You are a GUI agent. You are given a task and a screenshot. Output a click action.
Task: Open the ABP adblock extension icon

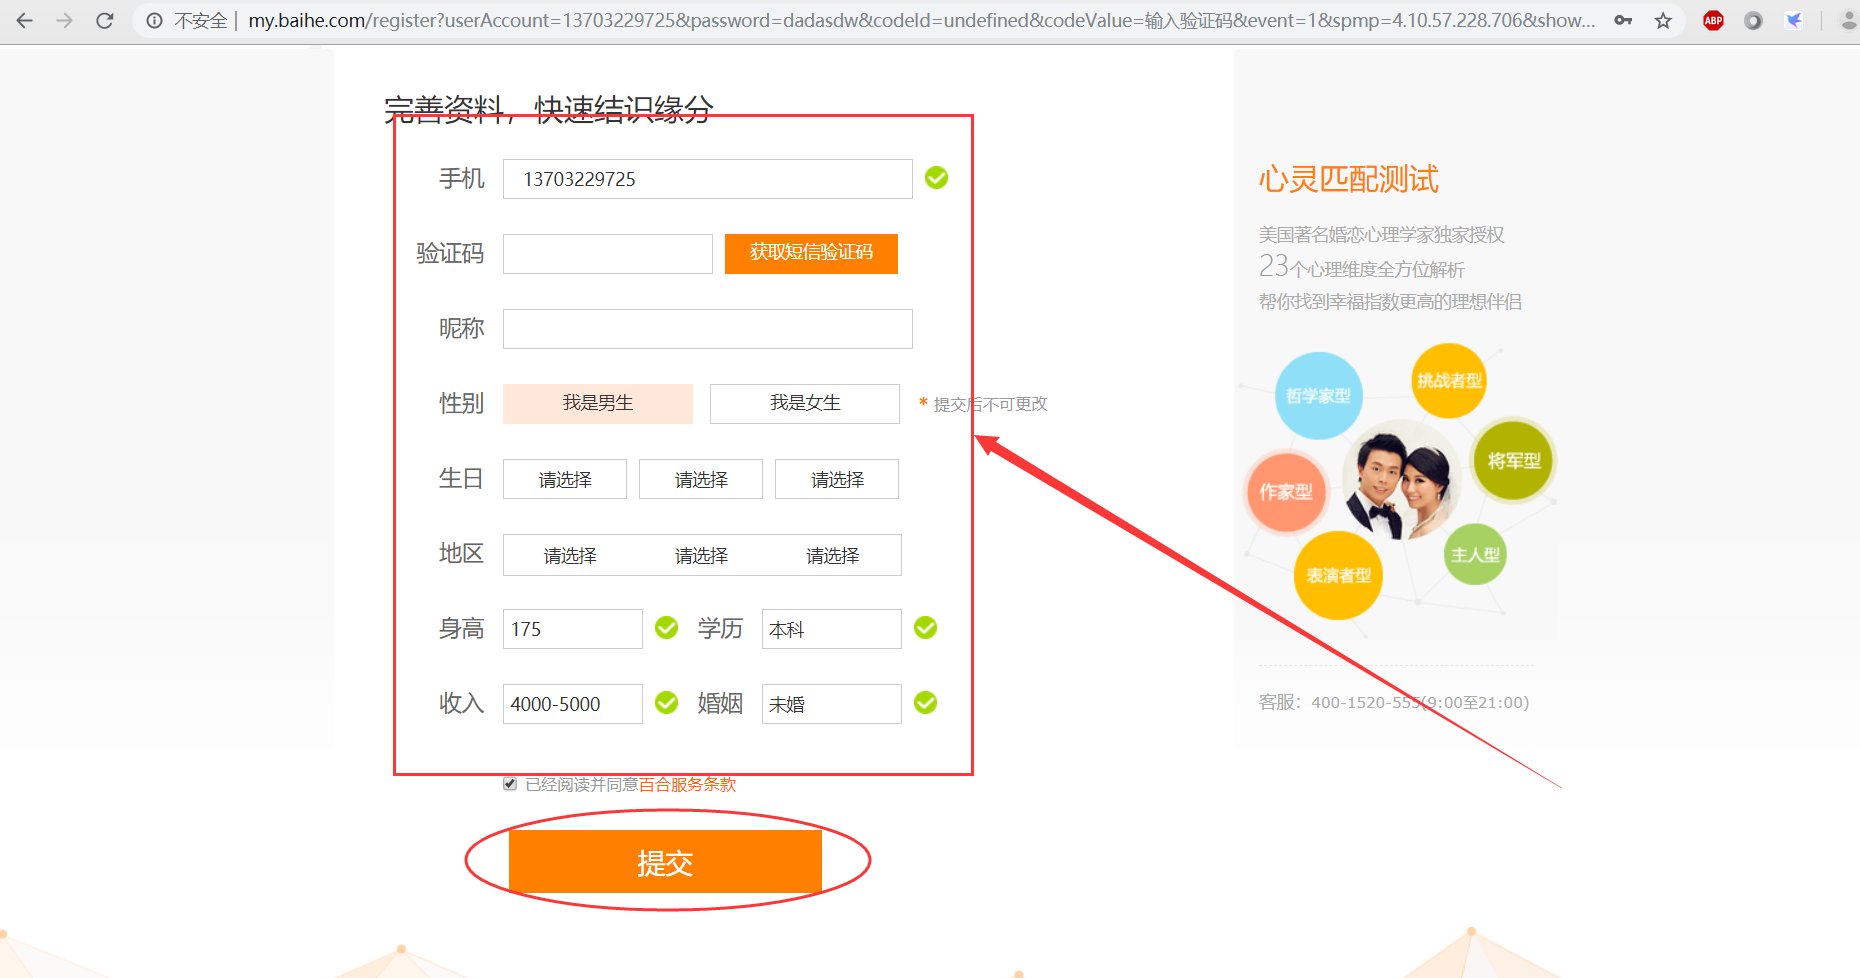[x=1713, y=20]
